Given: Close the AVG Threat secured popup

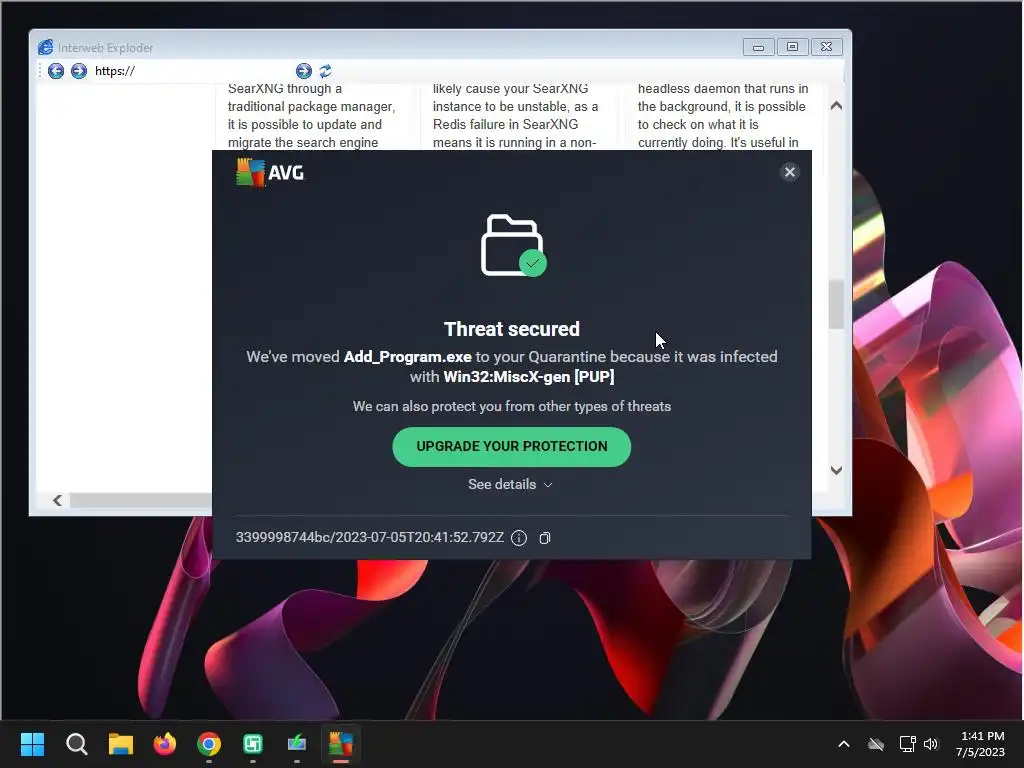Looking at the screenshot, I should click(790, 172).
